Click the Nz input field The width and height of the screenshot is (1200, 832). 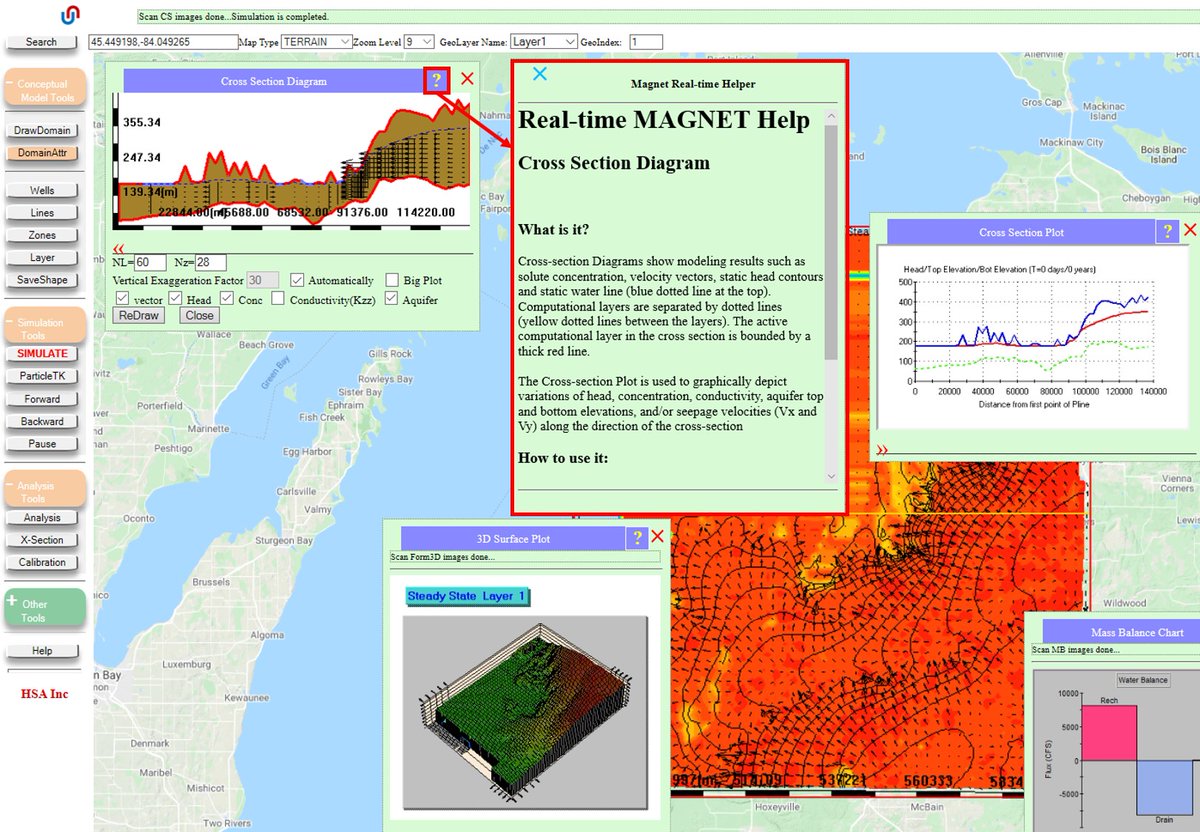pyautogui.click(x=210, y=262)
